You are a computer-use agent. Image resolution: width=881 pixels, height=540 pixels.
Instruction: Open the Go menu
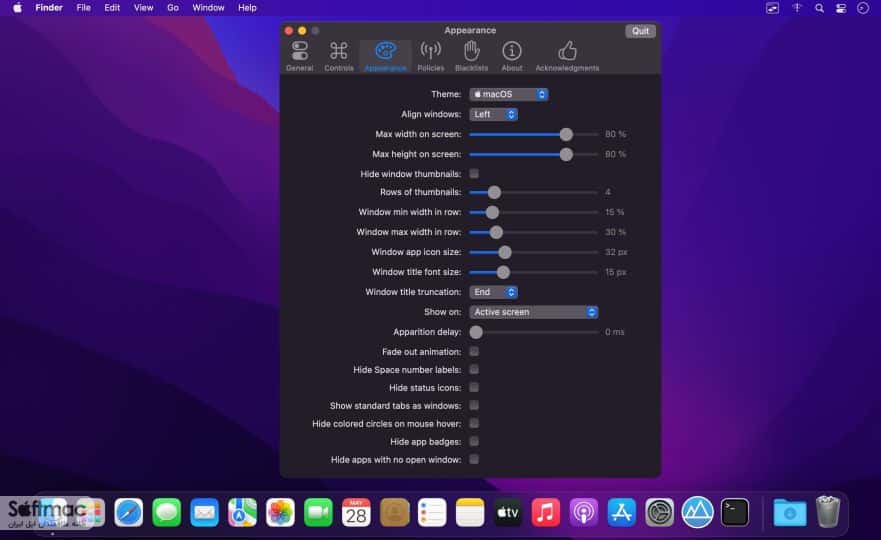tap(173, 8)
